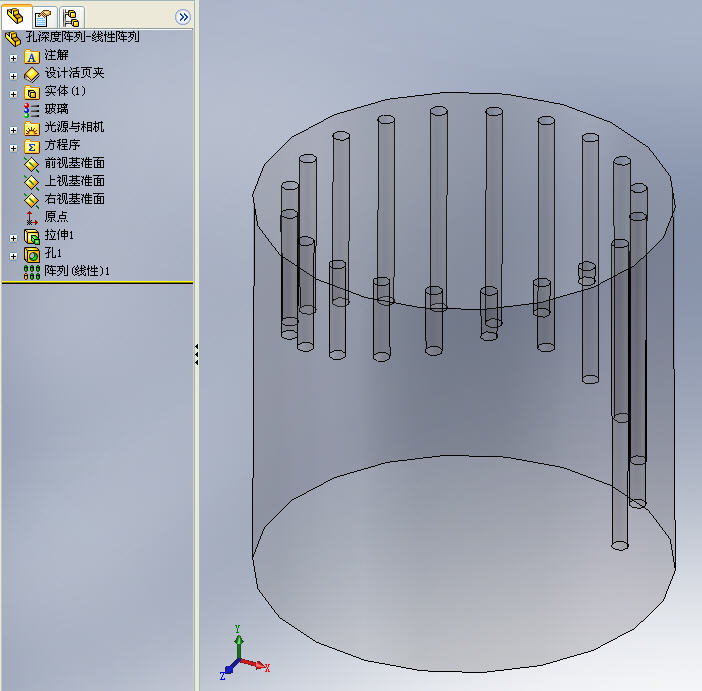Select the 注解 tree item label

click(56, 55)
